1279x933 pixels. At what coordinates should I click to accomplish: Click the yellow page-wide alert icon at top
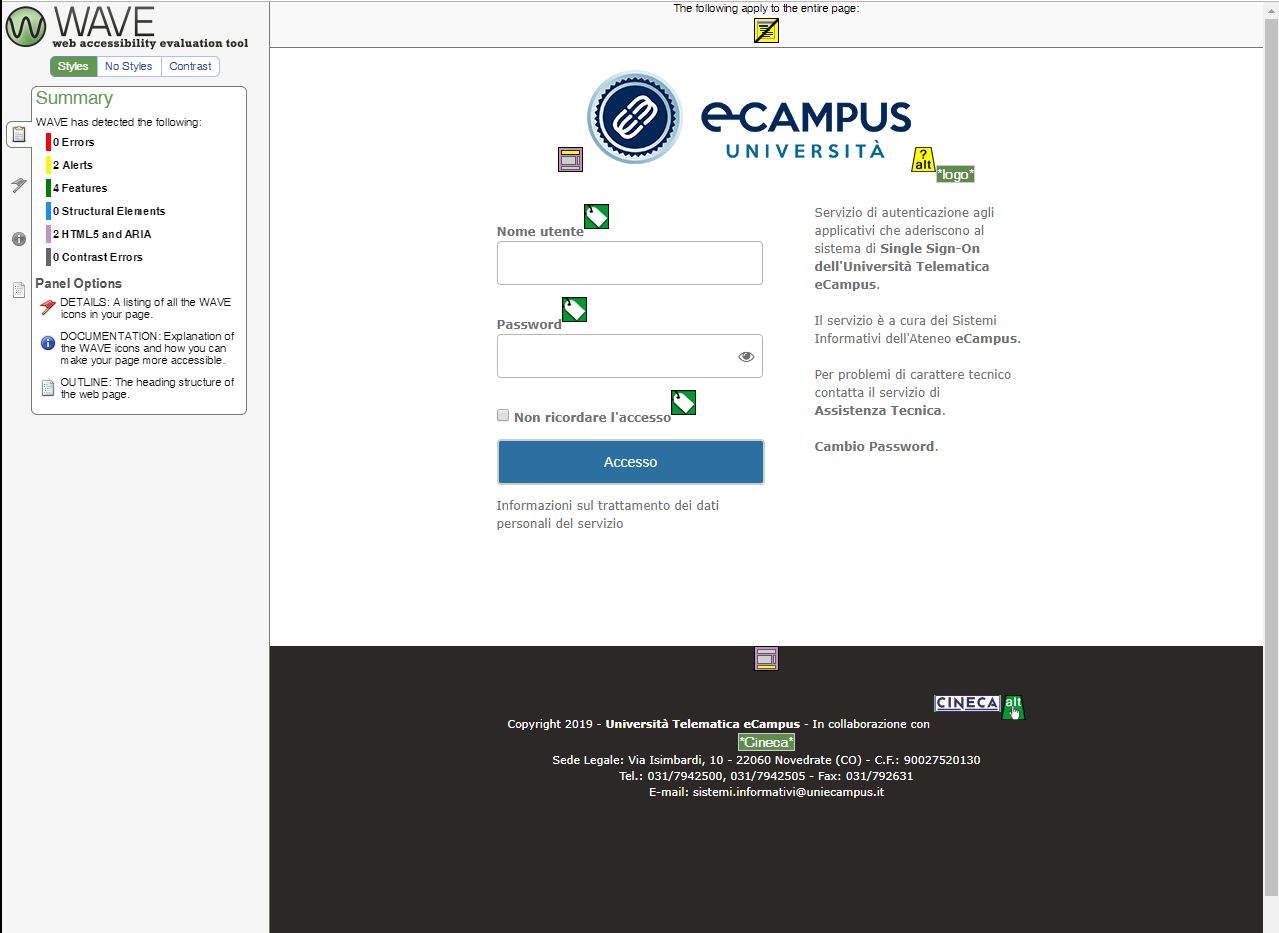tap(766, 31)
